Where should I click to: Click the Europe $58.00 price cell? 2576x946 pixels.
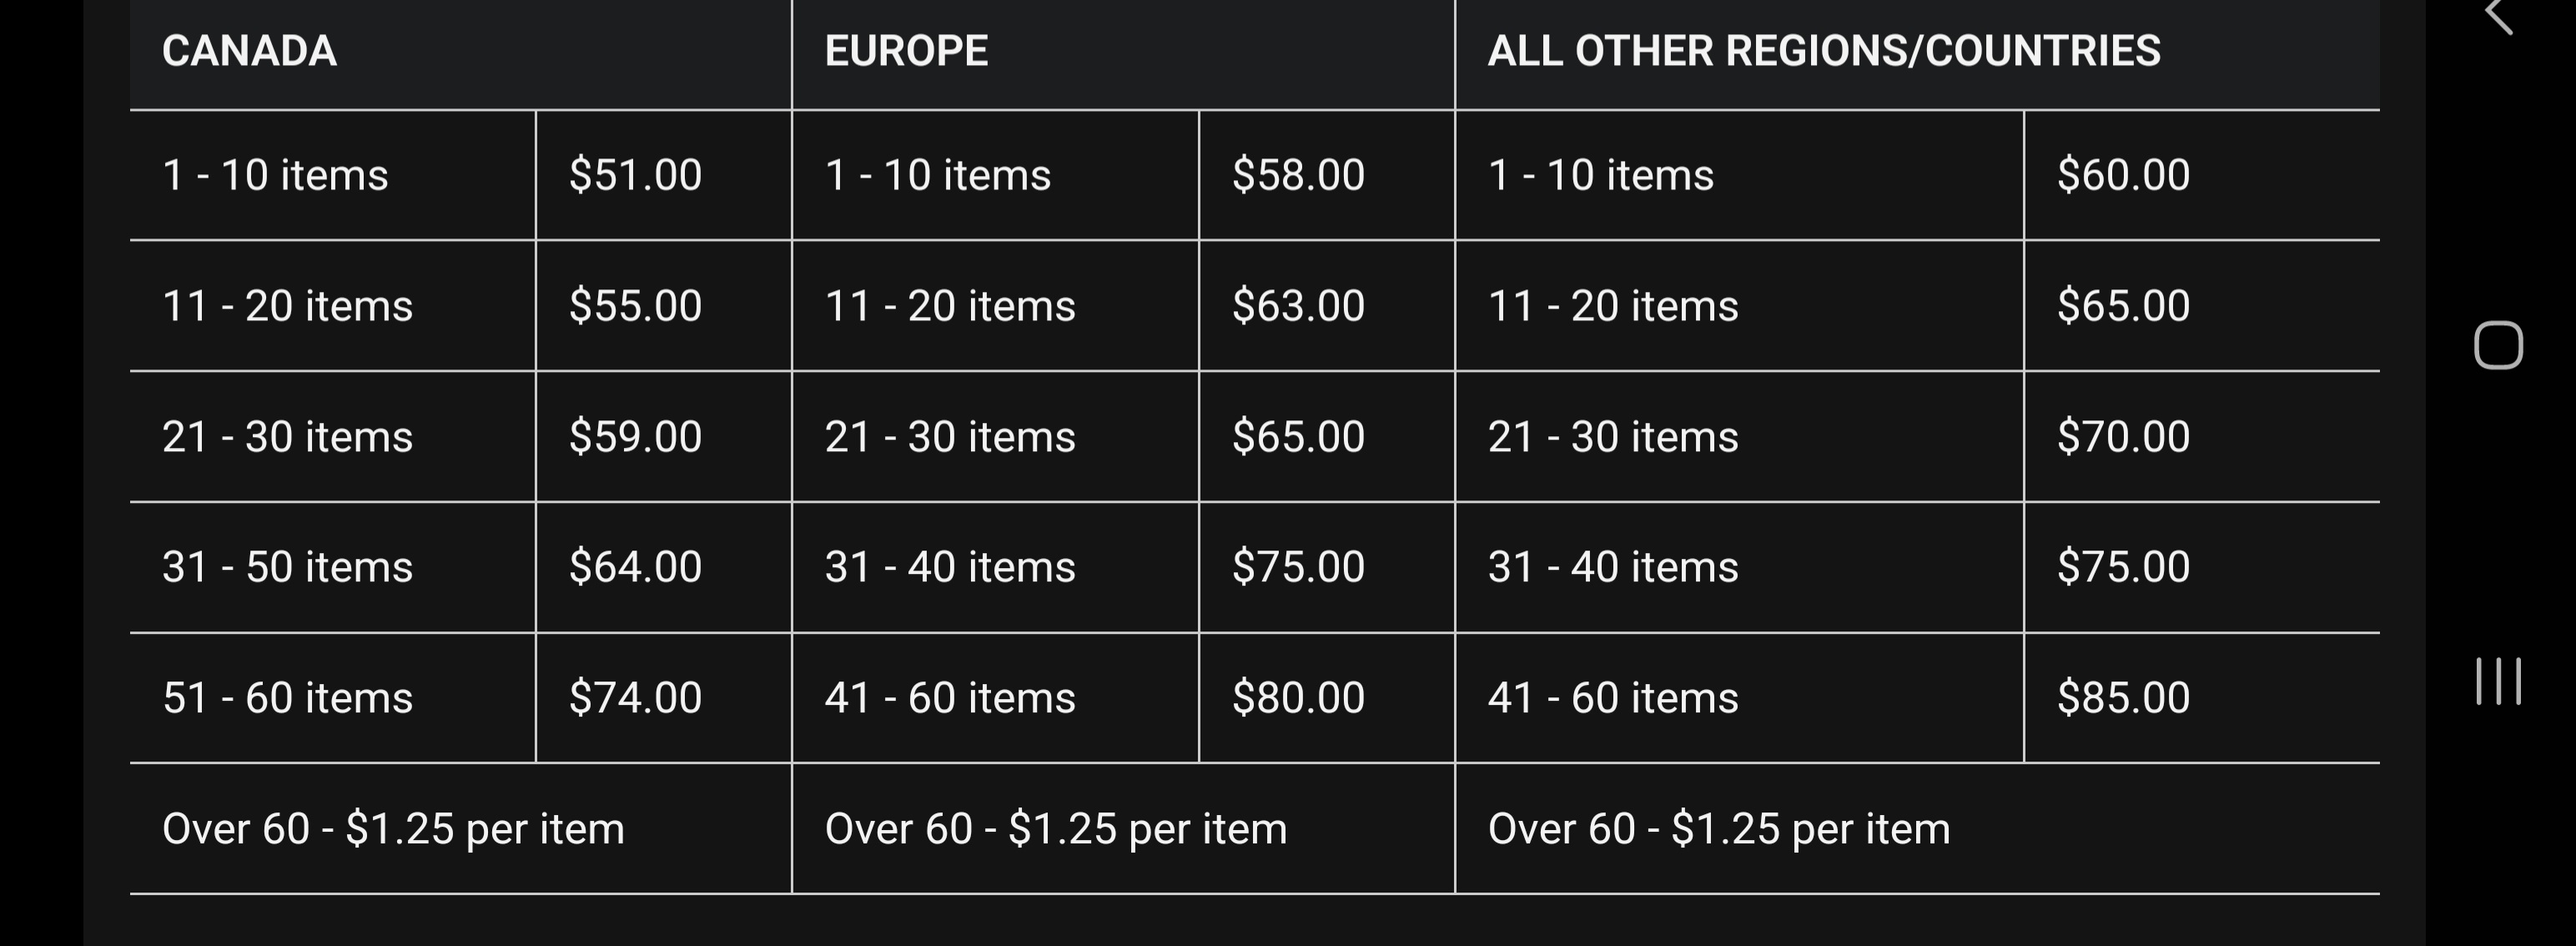[x=1326, y=175]
